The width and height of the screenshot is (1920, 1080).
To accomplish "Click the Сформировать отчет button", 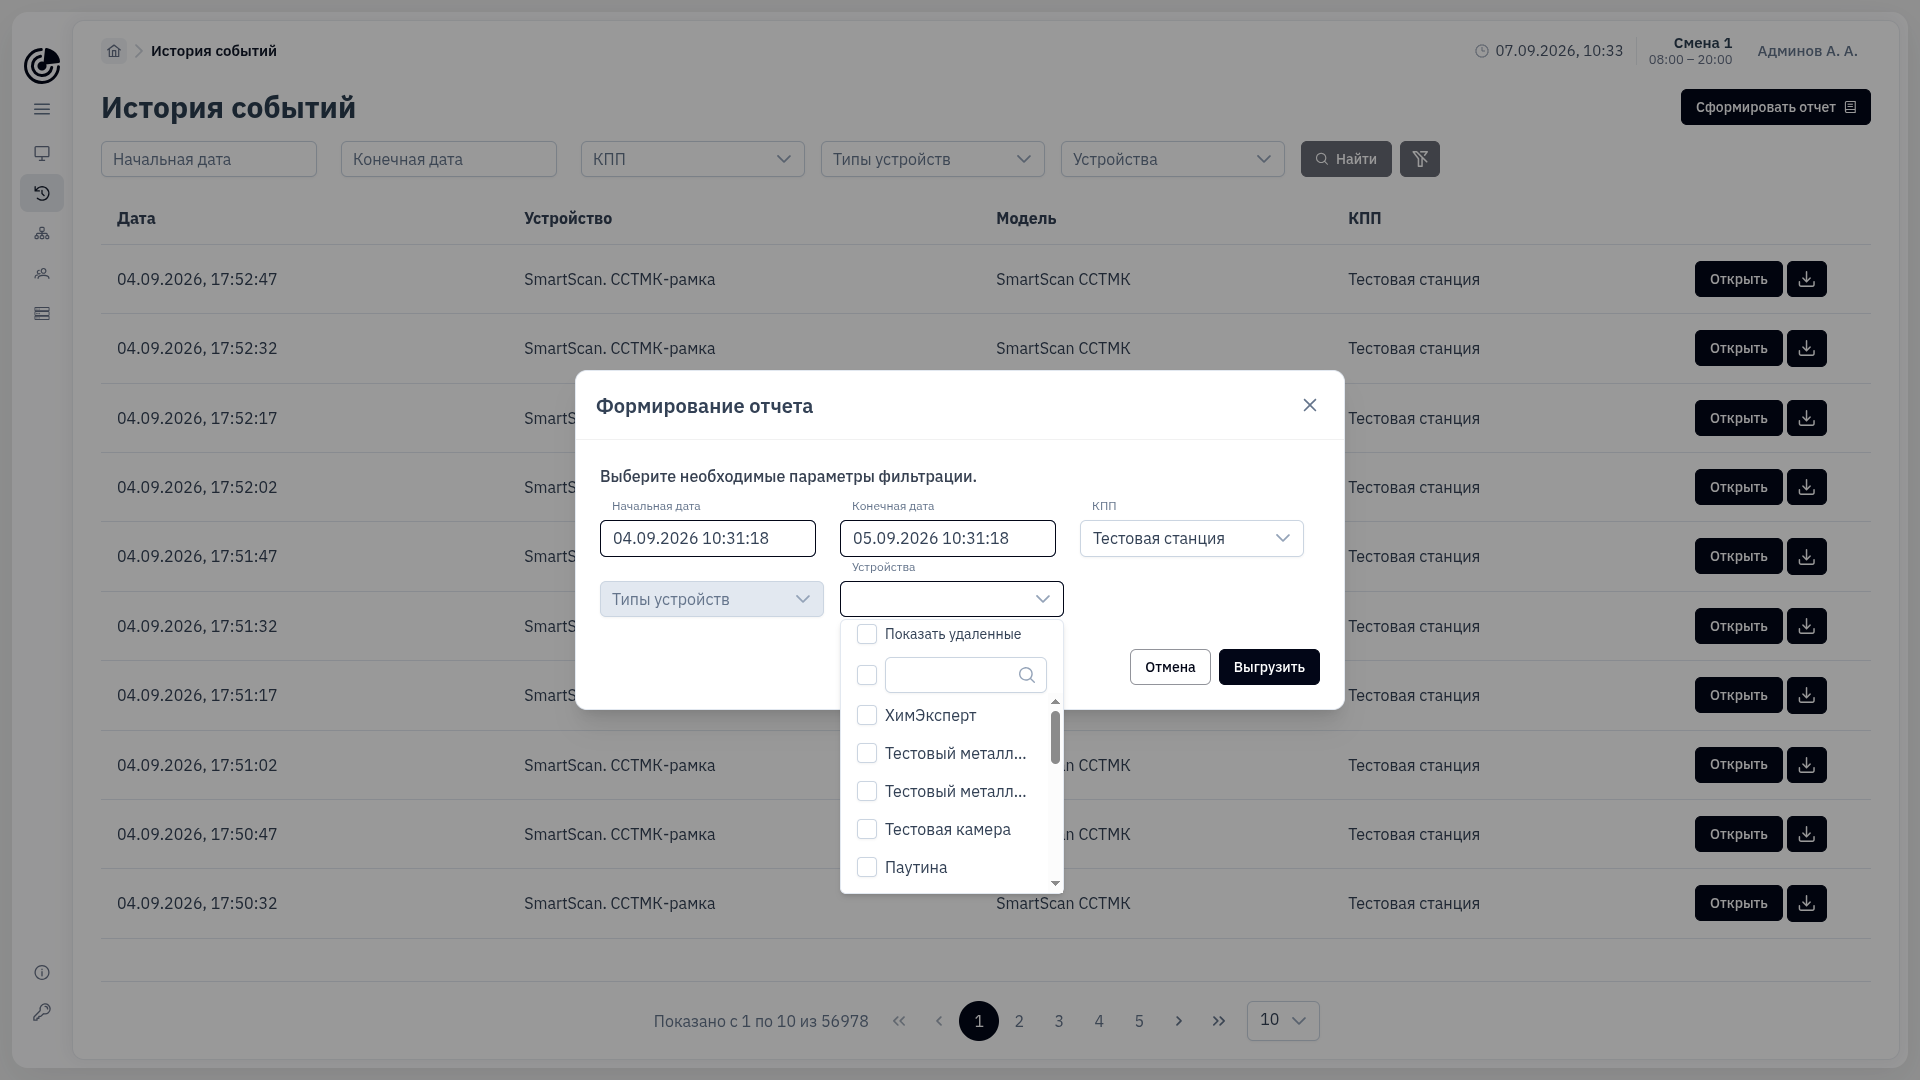I will tap(1776, 107).
